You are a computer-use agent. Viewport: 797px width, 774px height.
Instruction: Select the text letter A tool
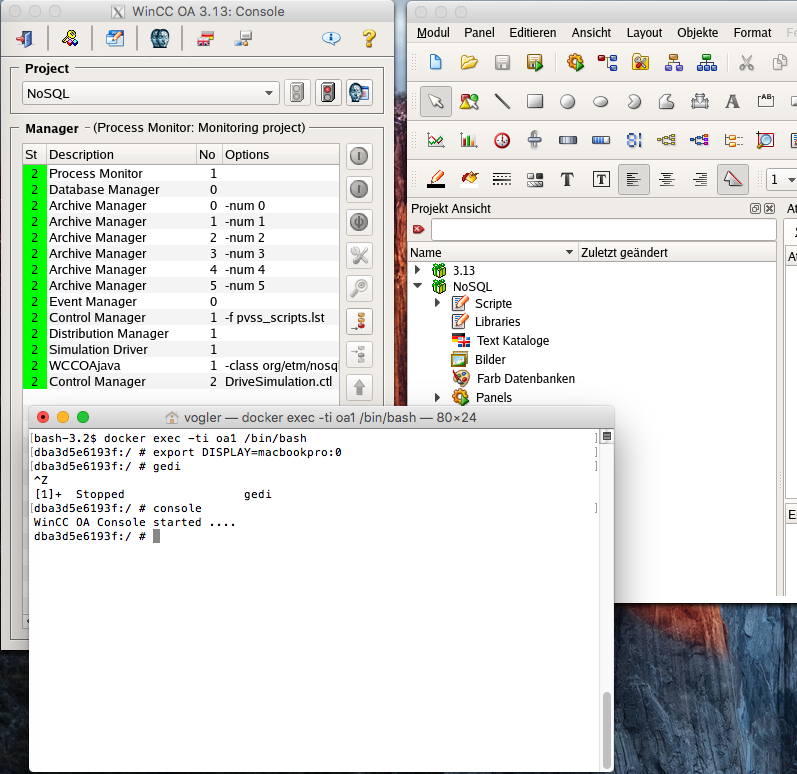click(x=732, y=101)
